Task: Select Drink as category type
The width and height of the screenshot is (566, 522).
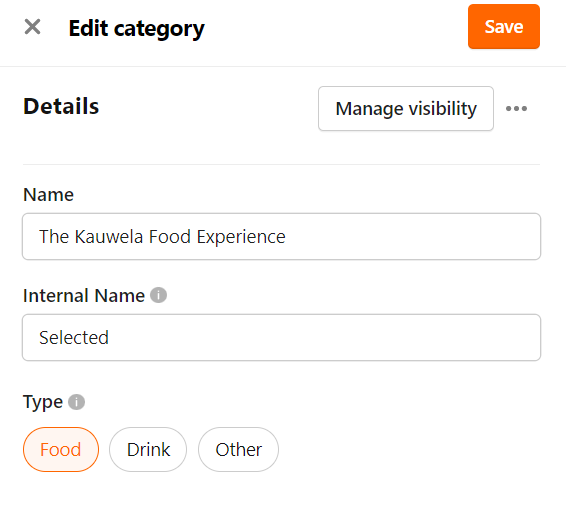Action: point(148,449)
